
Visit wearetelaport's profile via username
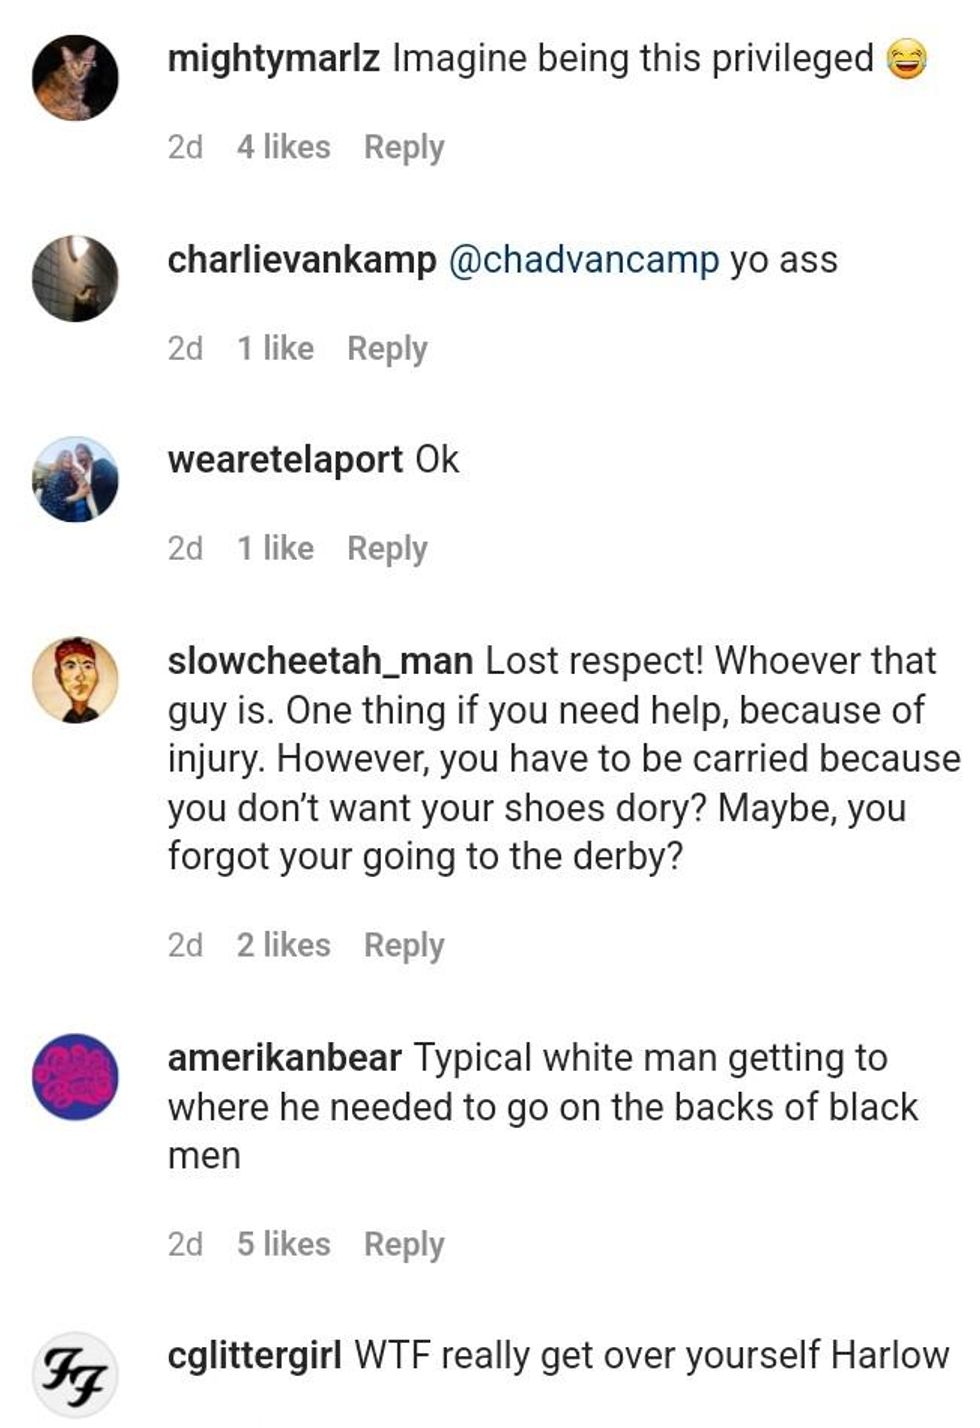coord(285,460)
